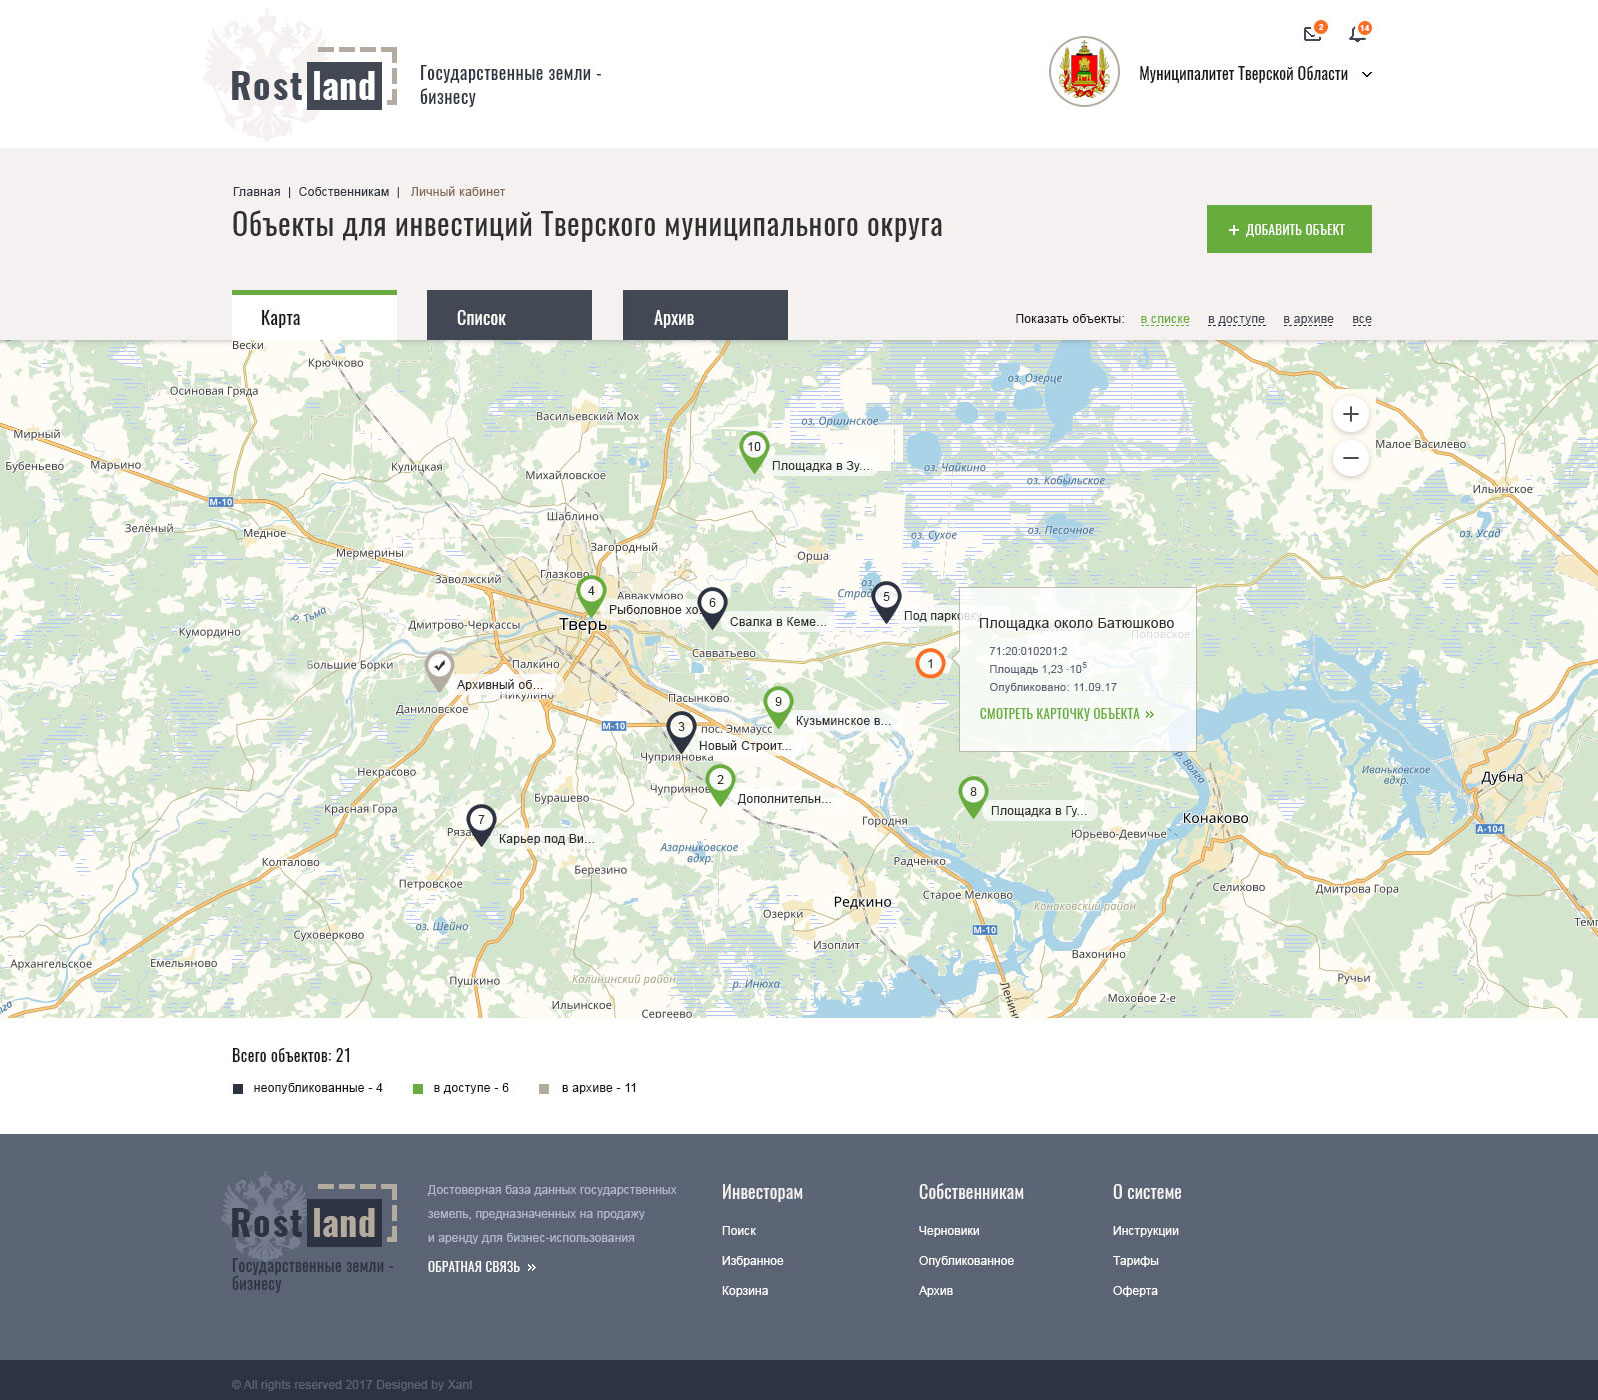Zoom out on the map
1598x1400 pixels.
coord(1350,458)
